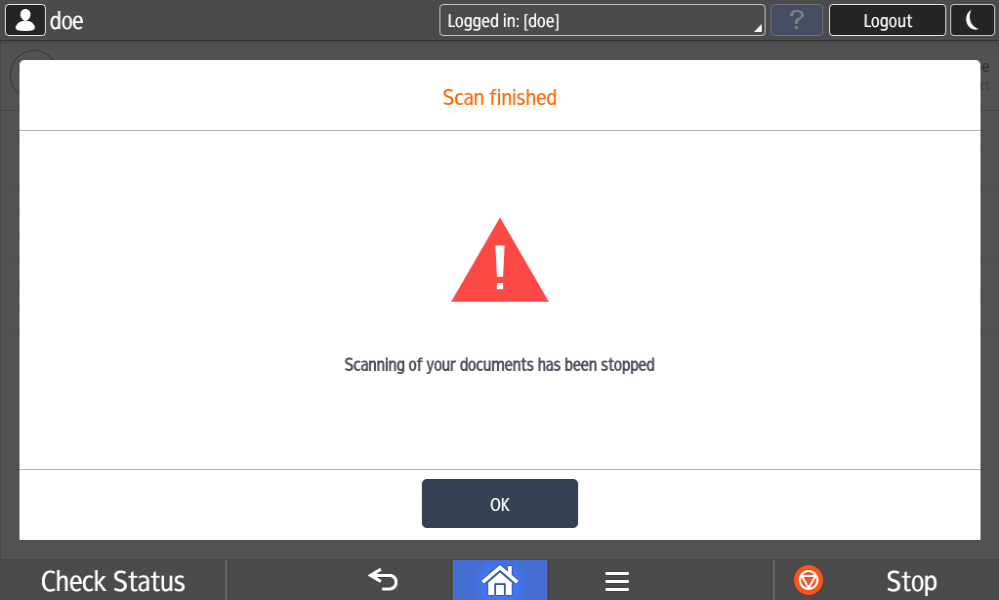Viewport: 999px width, 600px height.
Task: Click the orange Stop icon
Action: point(809,580)
